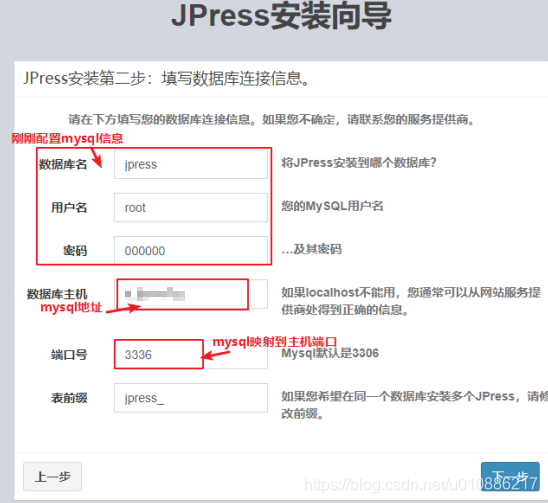Click the 表前缀 field with jpress_
The width and height of the screenshot is (548, 503).
click(191, 398)
